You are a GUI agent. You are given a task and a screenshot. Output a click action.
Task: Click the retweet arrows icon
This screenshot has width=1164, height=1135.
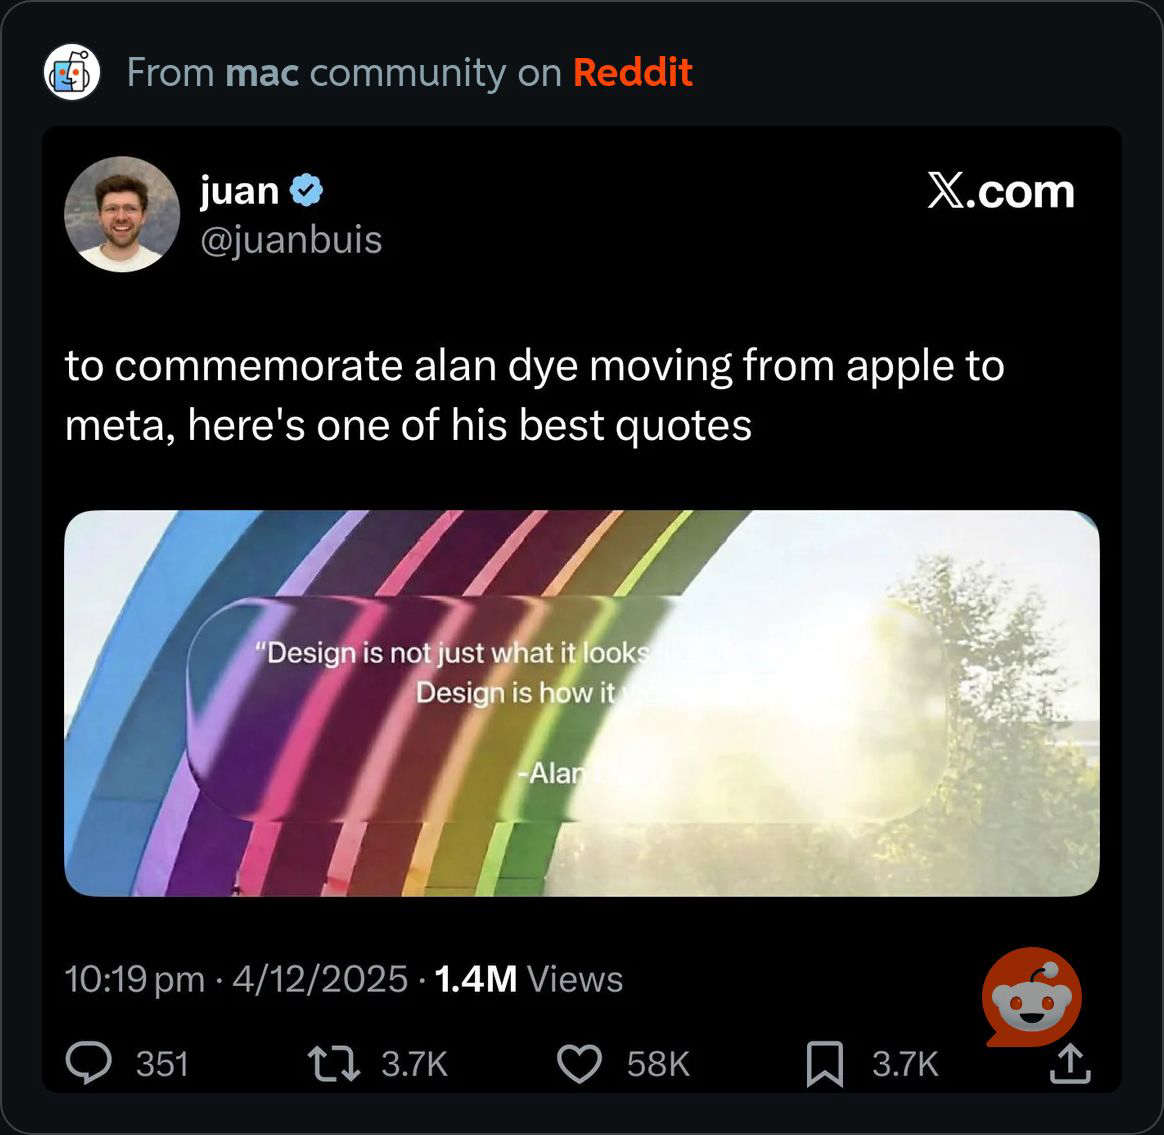tap(334, 1063)
